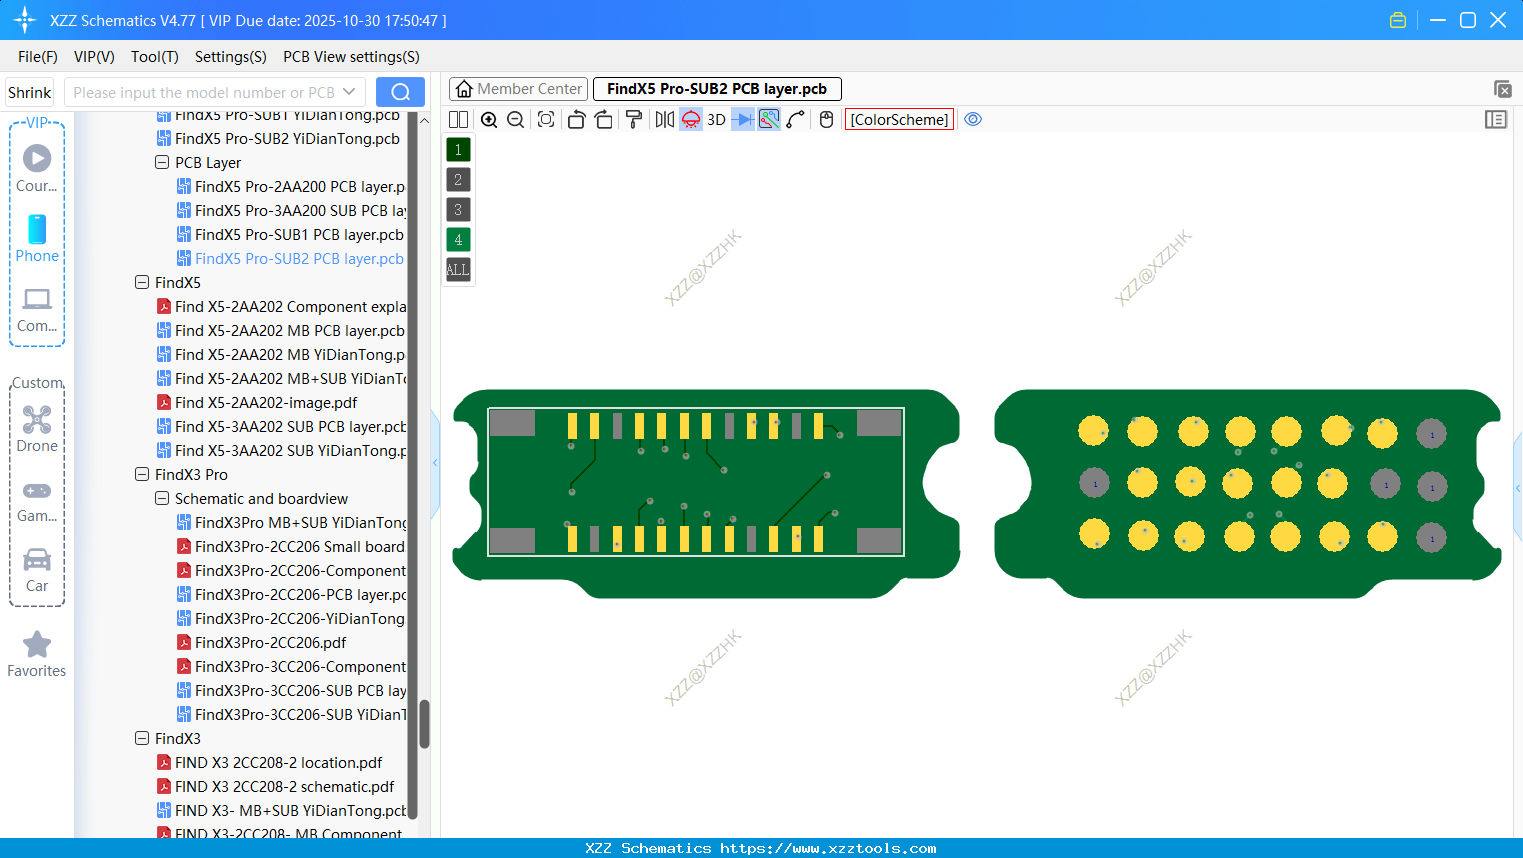
Task: Toggle the eye visibility icon near ColorScheme
Action: coord(973,119)
